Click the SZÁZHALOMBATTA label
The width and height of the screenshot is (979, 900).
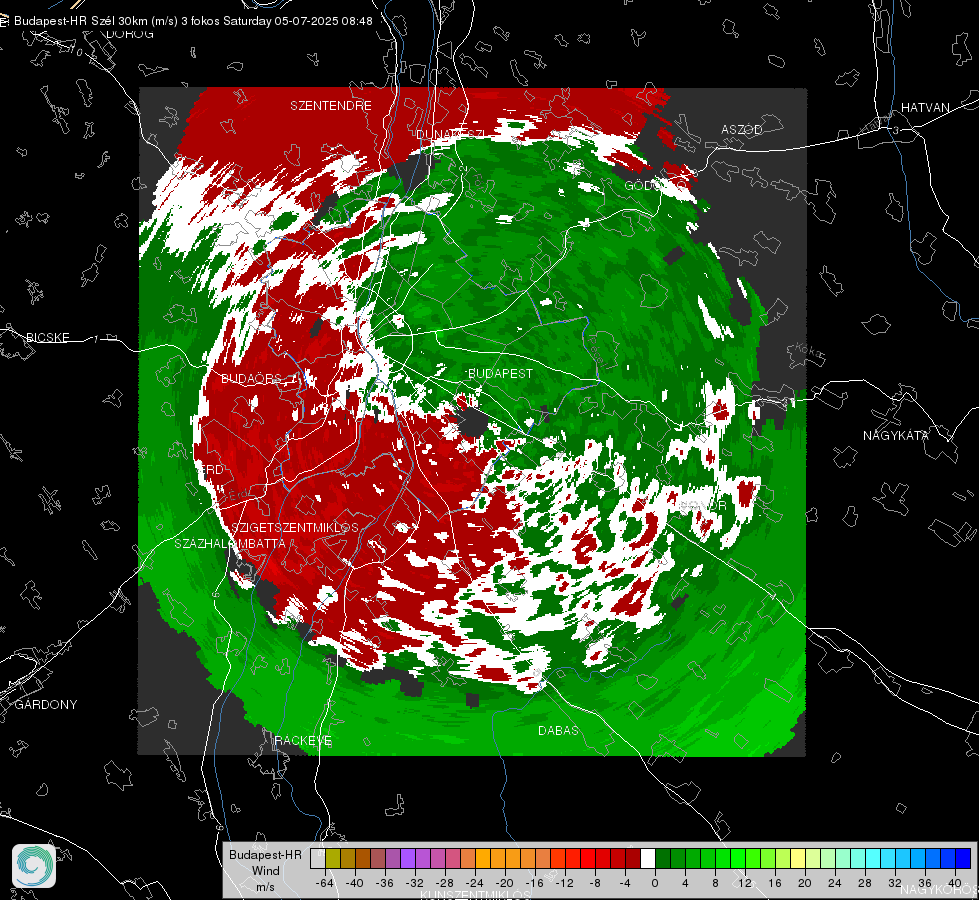230,543
